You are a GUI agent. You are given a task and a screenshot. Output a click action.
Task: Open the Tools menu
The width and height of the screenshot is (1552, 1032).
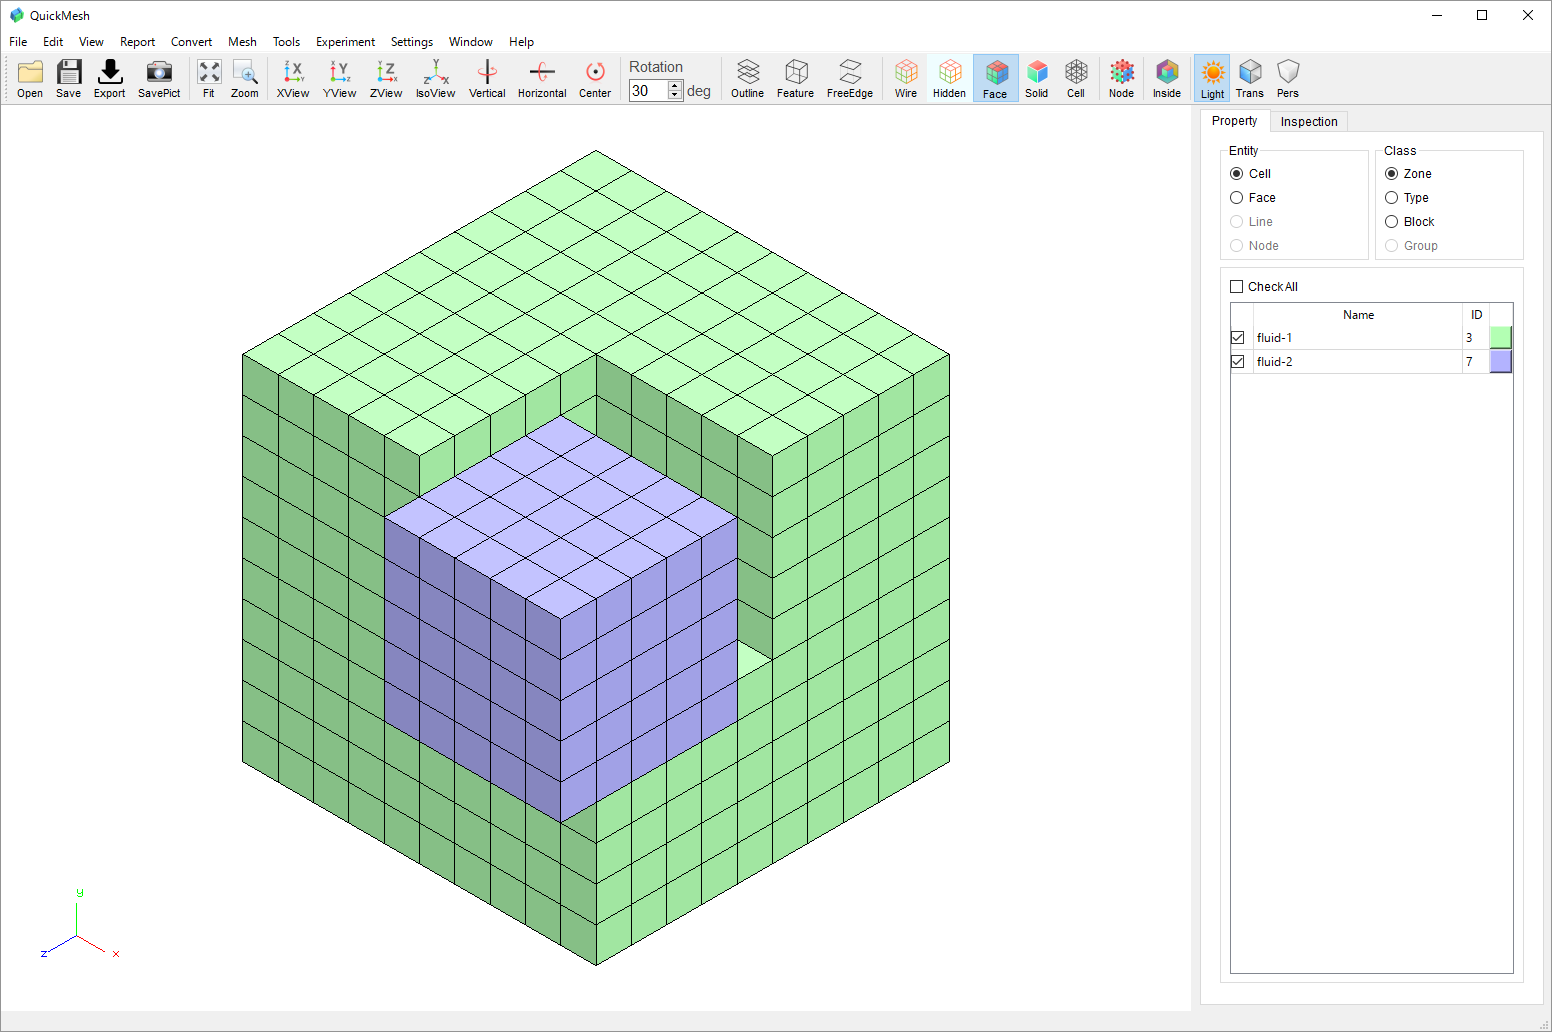pyautogui.click(x=286, y=42)
